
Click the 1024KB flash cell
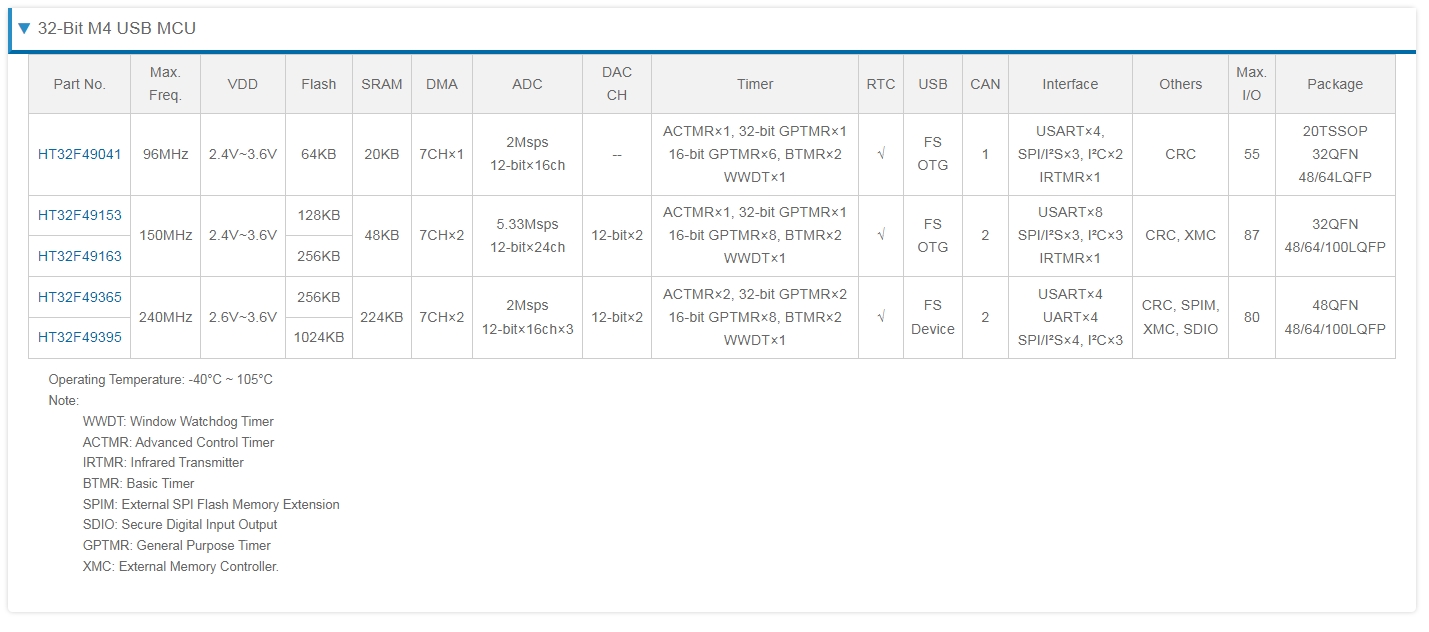coord(319,337)
